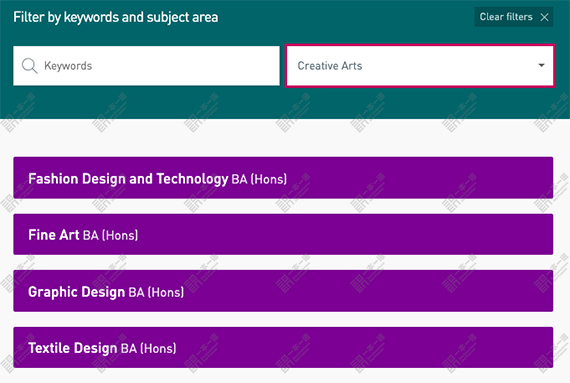Click BA (Hons) label beside Graphic Design

156,293
